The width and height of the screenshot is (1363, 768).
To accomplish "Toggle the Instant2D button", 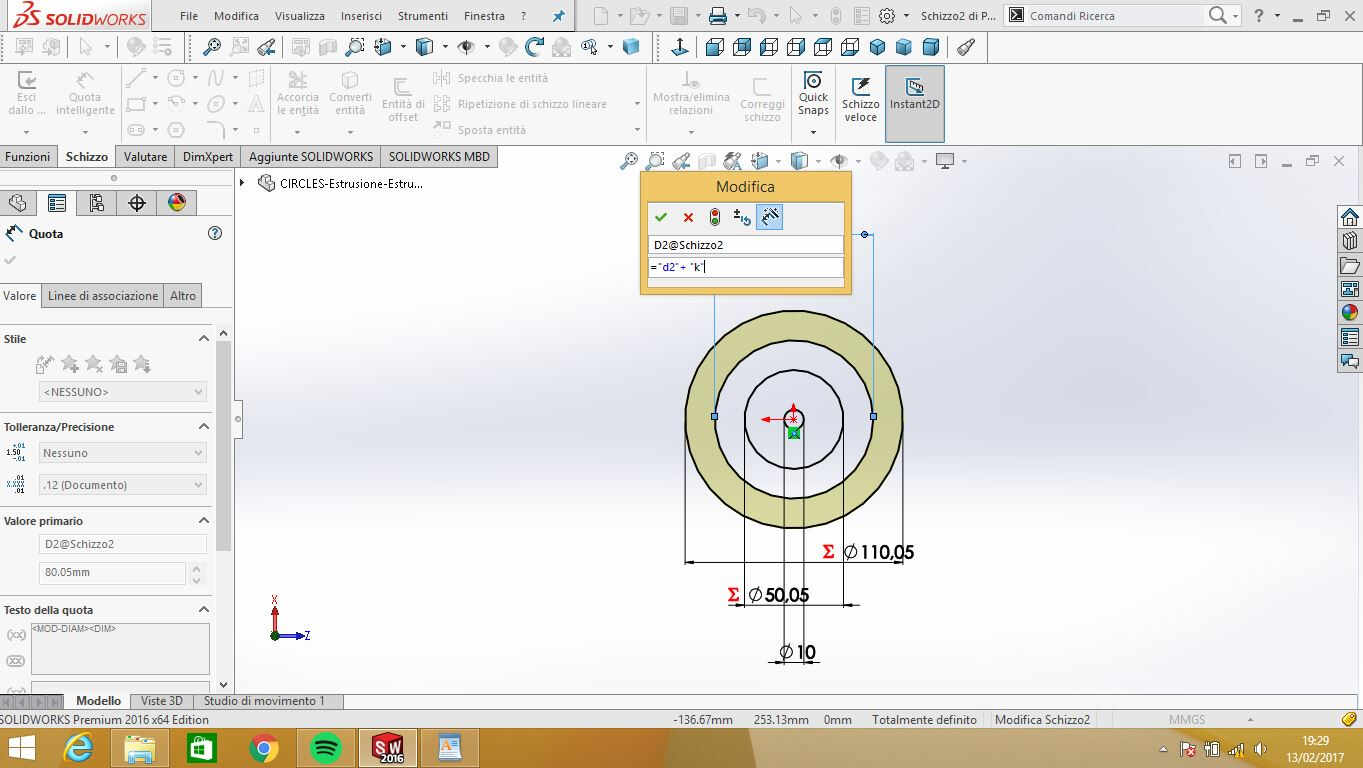I will 914,103.
